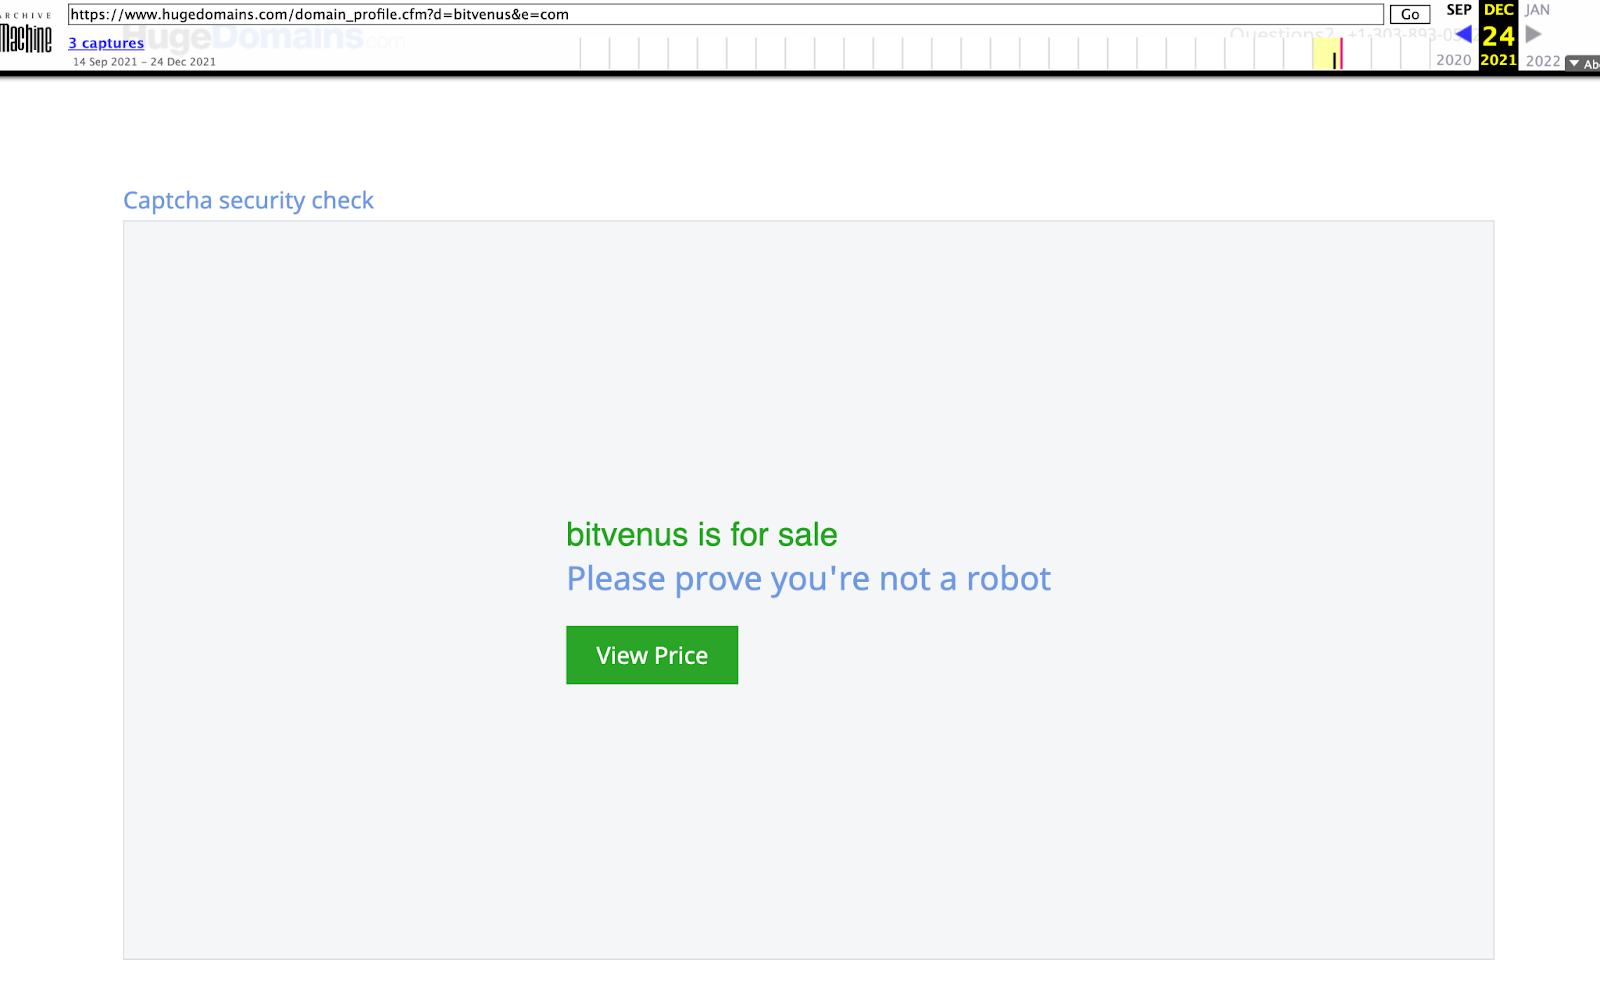Click the DEC current month label

coord(1498,10)
